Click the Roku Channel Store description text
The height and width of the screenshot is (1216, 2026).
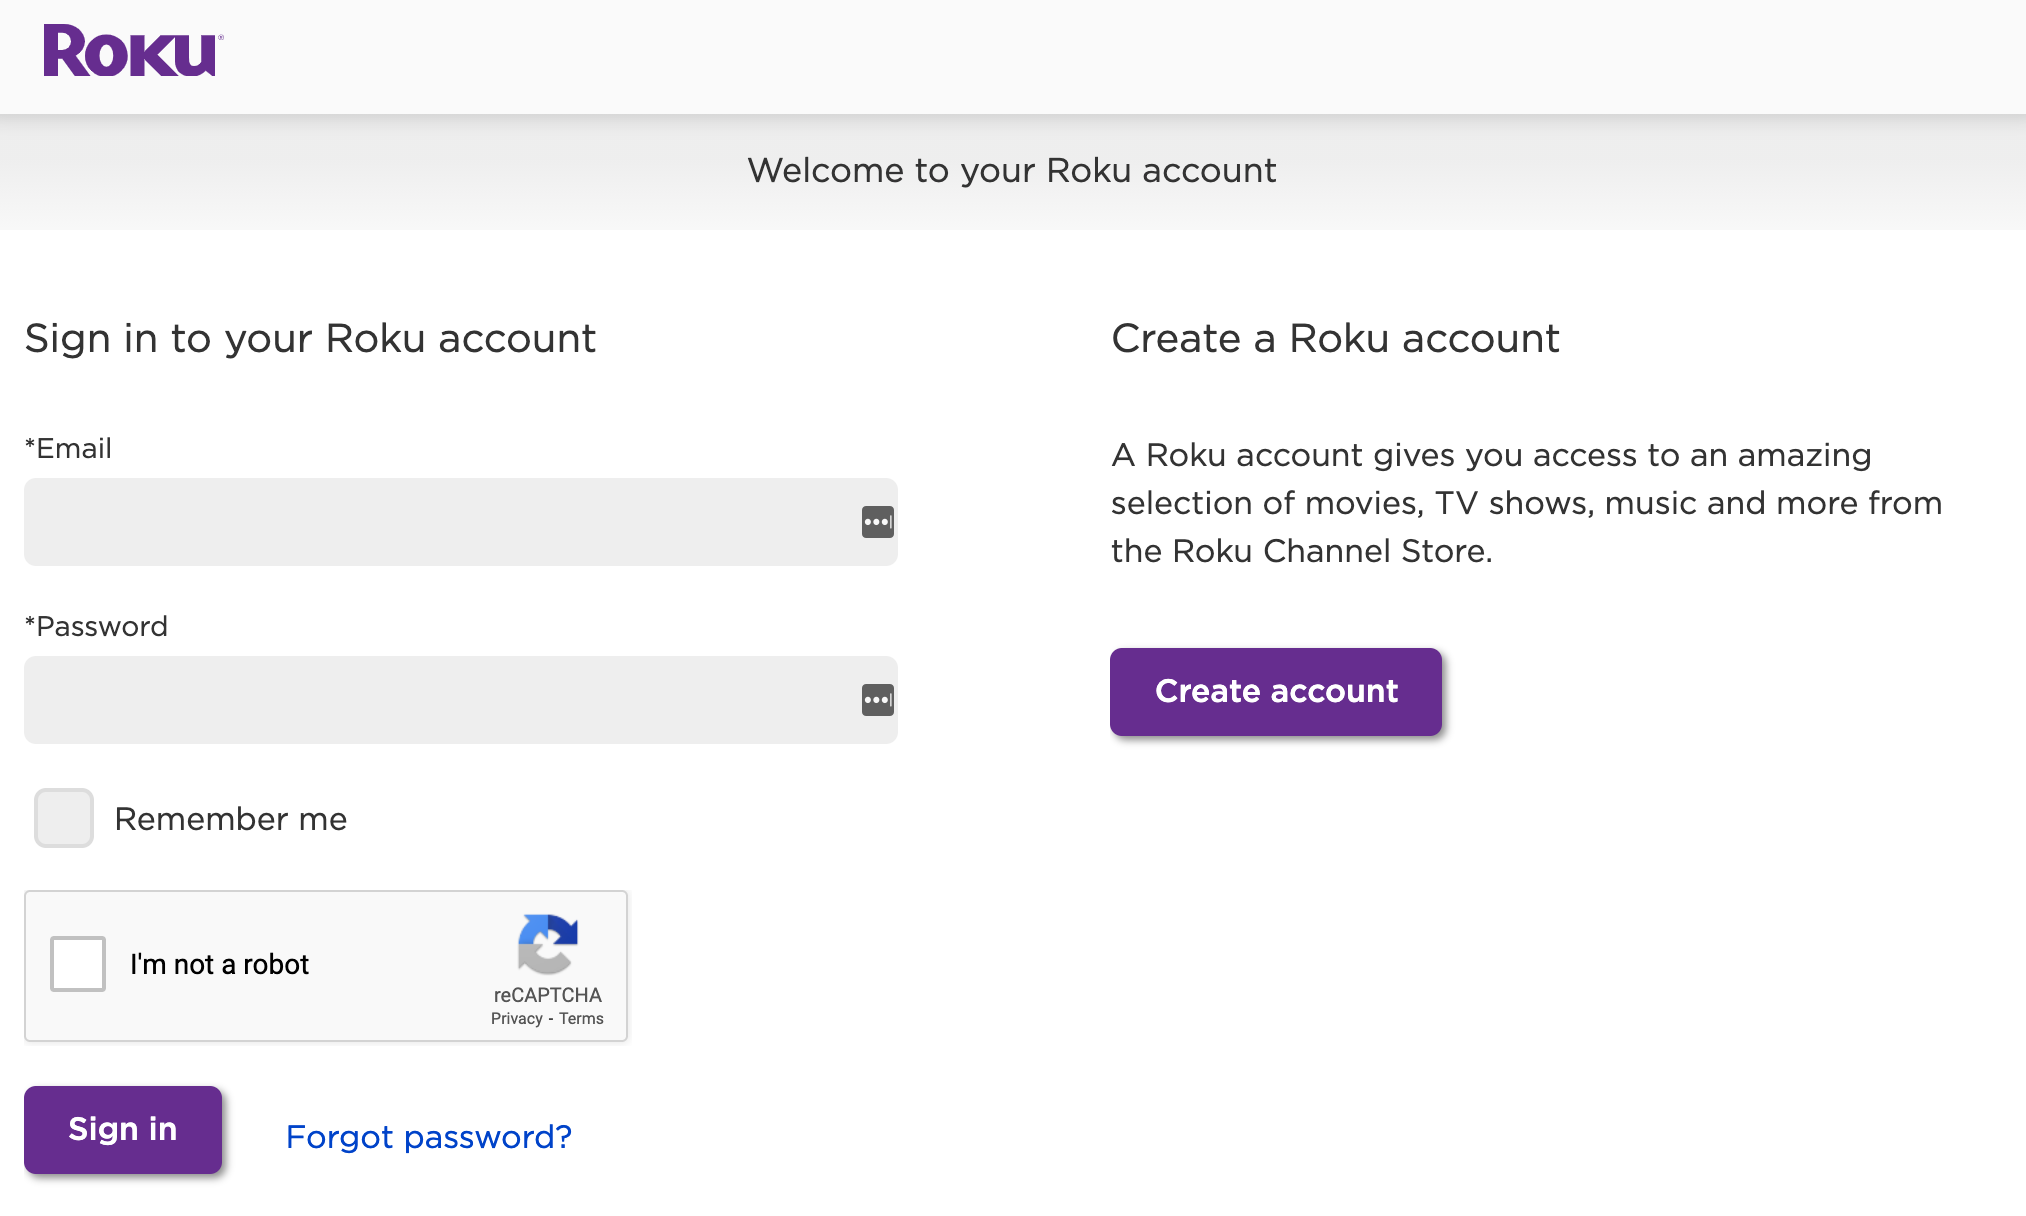[1527, 503]
